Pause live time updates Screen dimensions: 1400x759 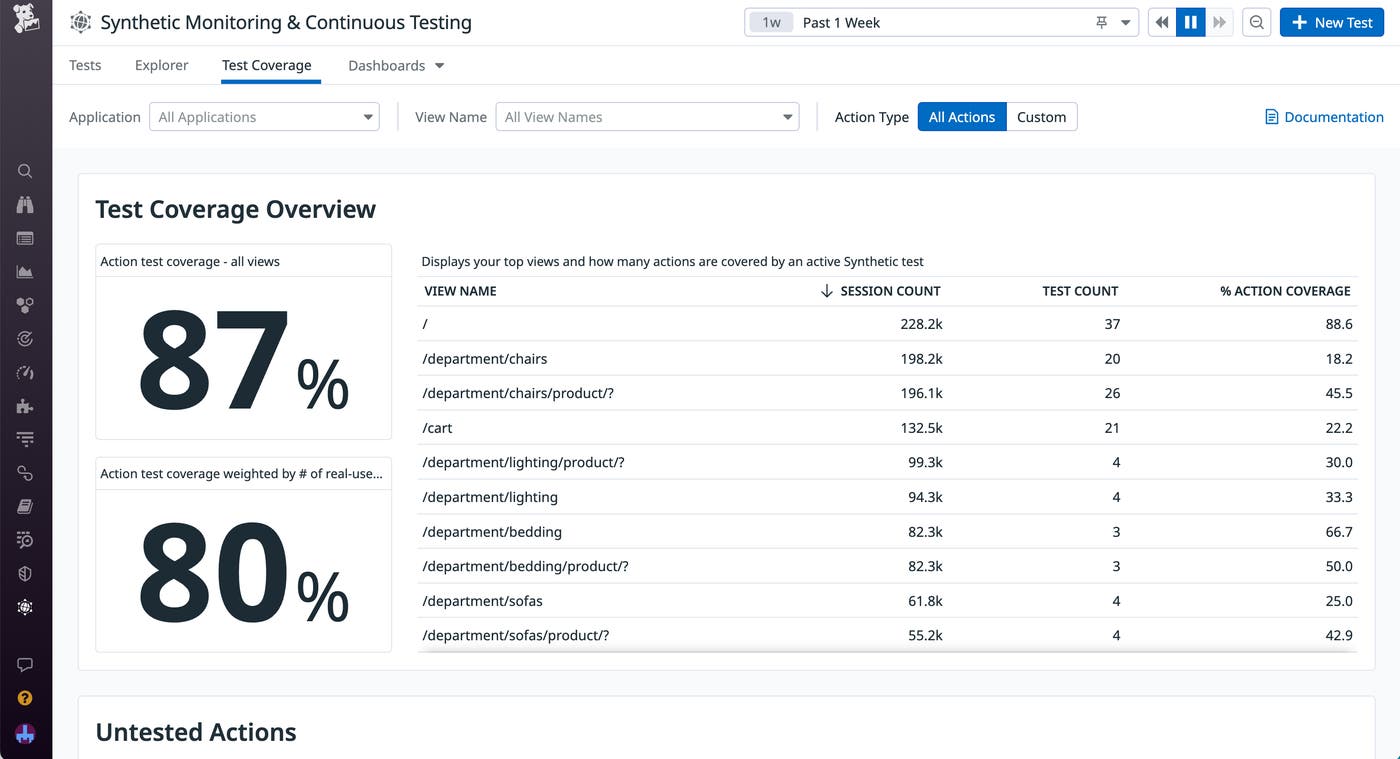tap(1190, 22)
